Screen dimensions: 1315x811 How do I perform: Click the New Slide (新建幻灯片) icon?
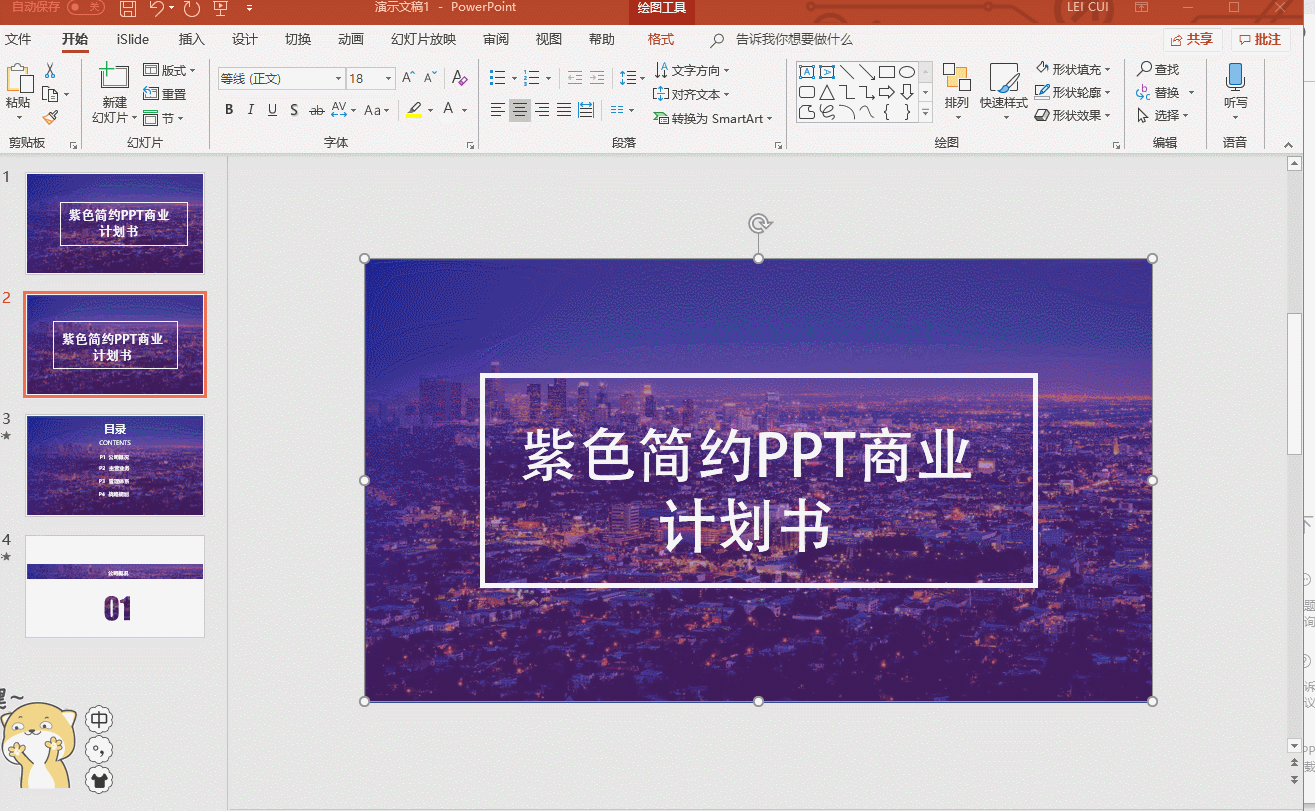point(115,78)
